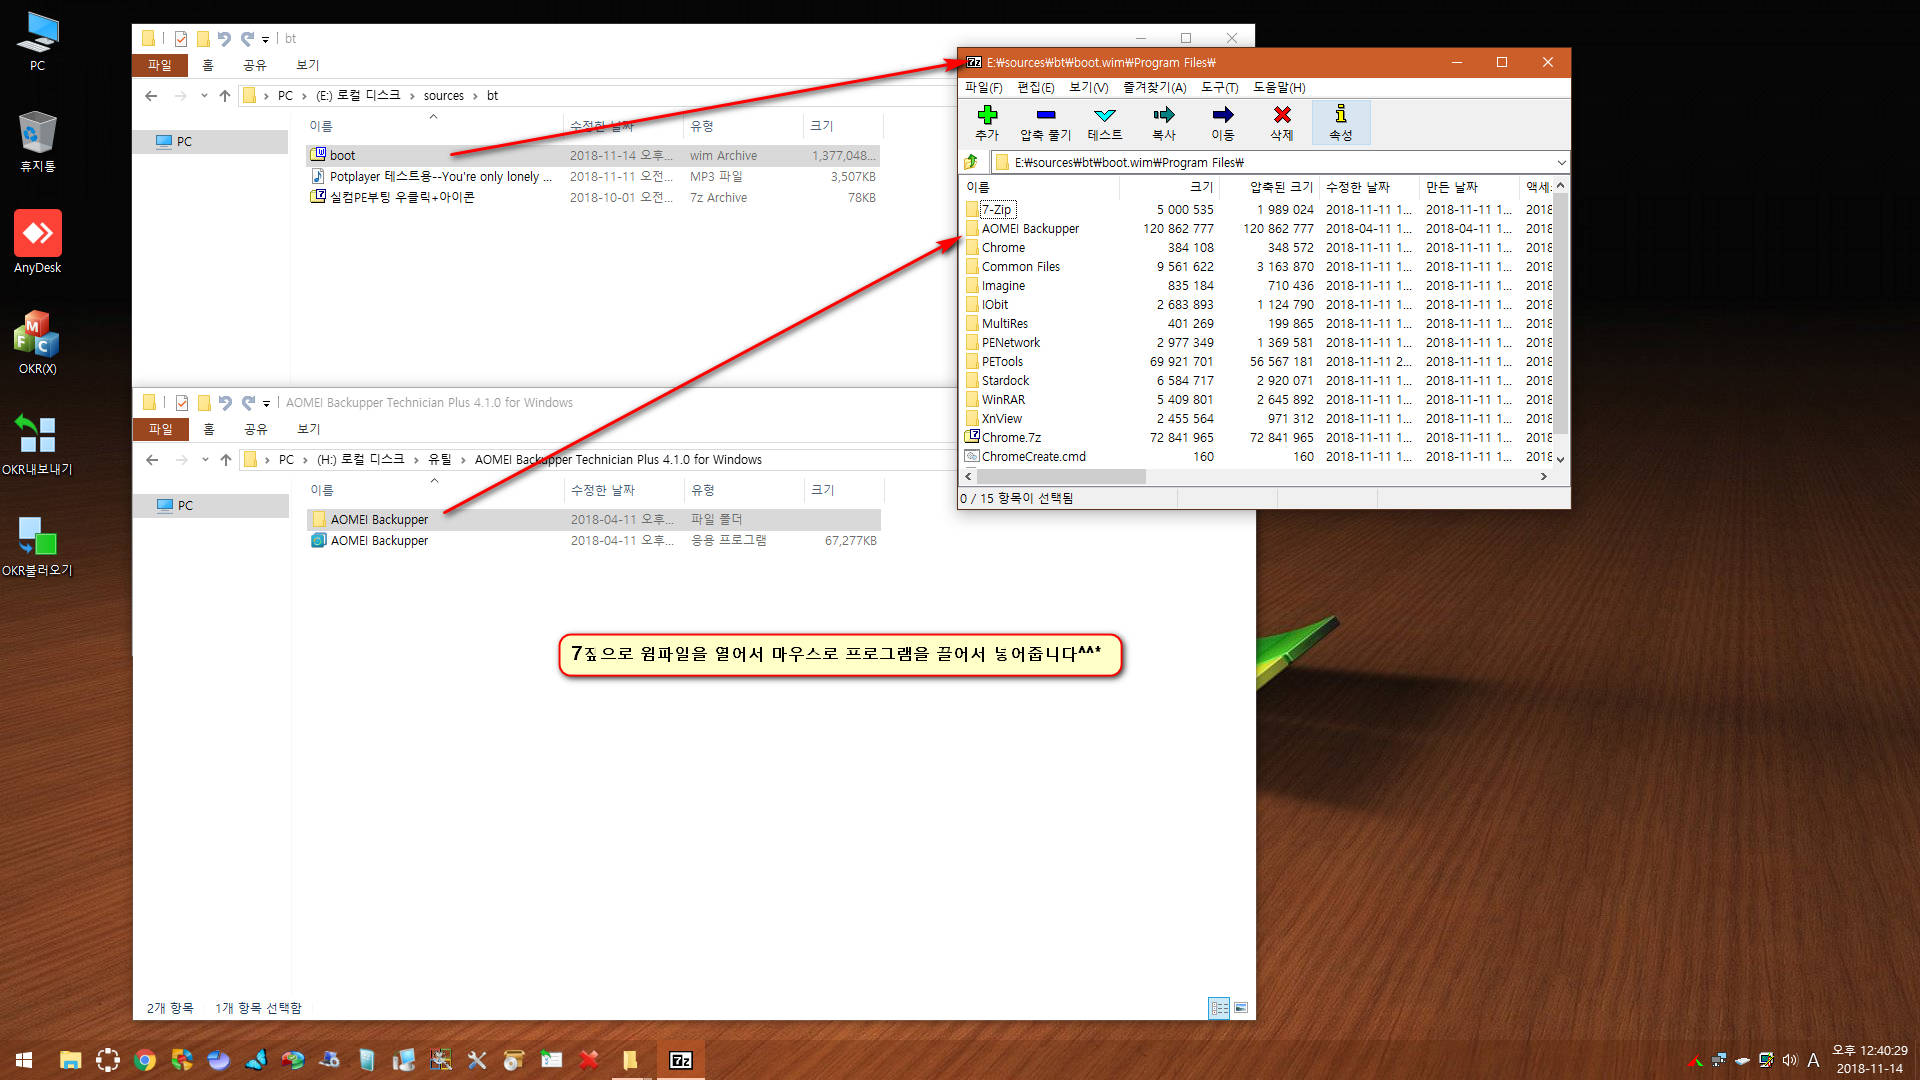The width and height of the screenshot is (1920, 1080).
Task: Click the 복사 (Copy) toolbar icon
Action: 1164,114
